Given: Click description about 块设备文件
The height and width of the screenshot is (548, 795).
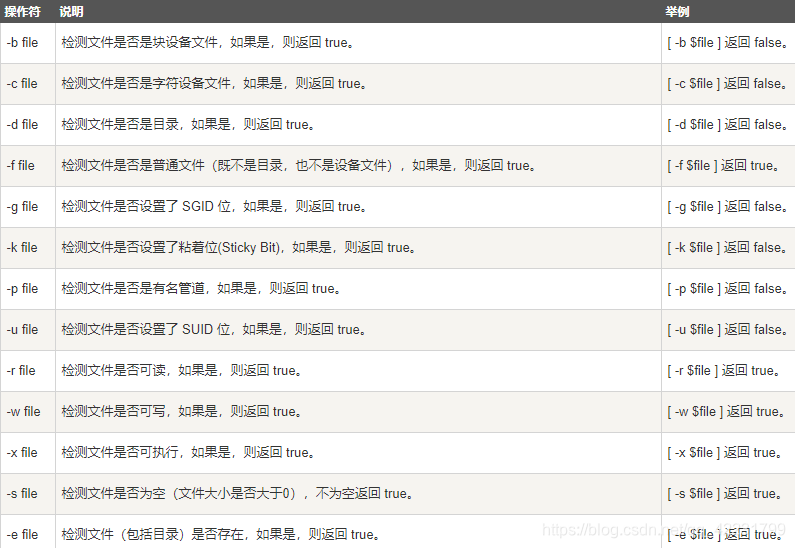Looking at the screenshot, I should (208, 43).
